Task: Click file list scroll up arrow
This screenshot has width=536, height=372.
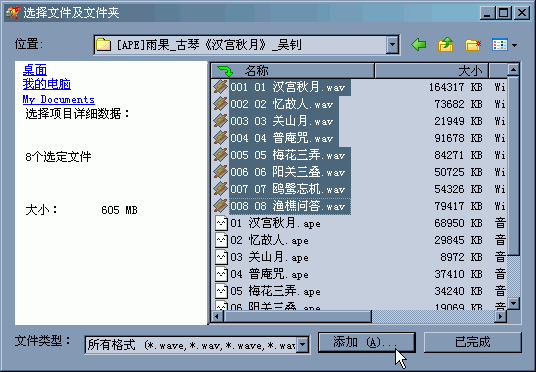Action: (513, 70)
